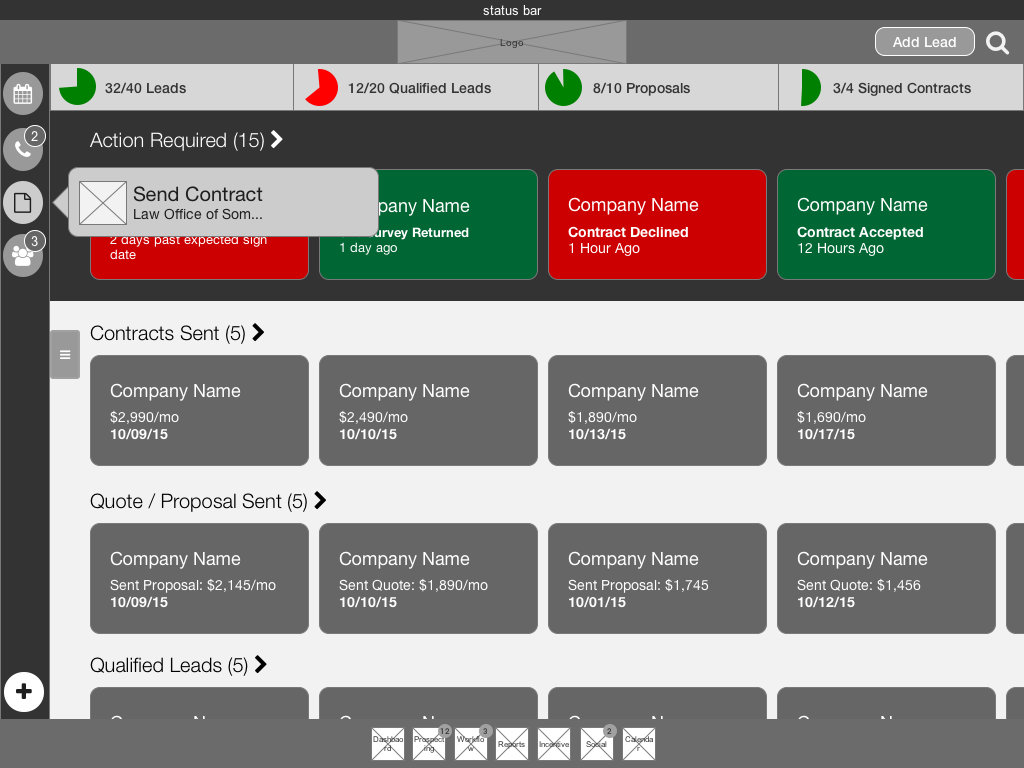This screenshot has width=1024, height=768.
Task: Click the Send Contract popup image placeholder
Action: coord(103,202)
